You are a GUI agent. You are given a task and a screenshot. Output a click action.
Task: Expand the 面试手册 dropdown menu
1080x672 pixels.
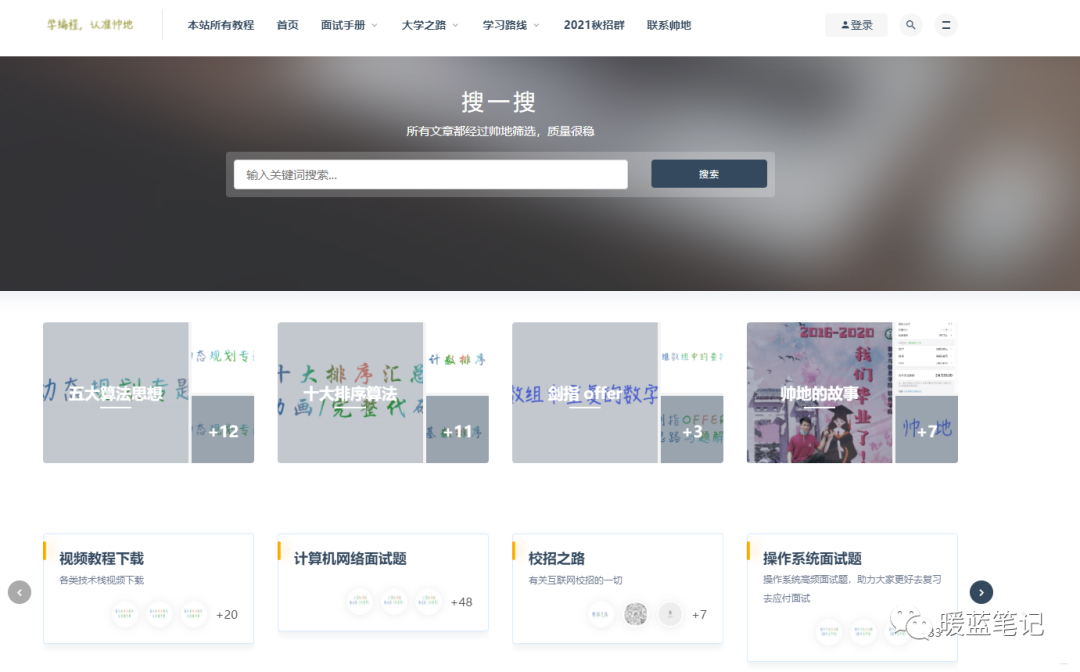[x=349, y=25]
